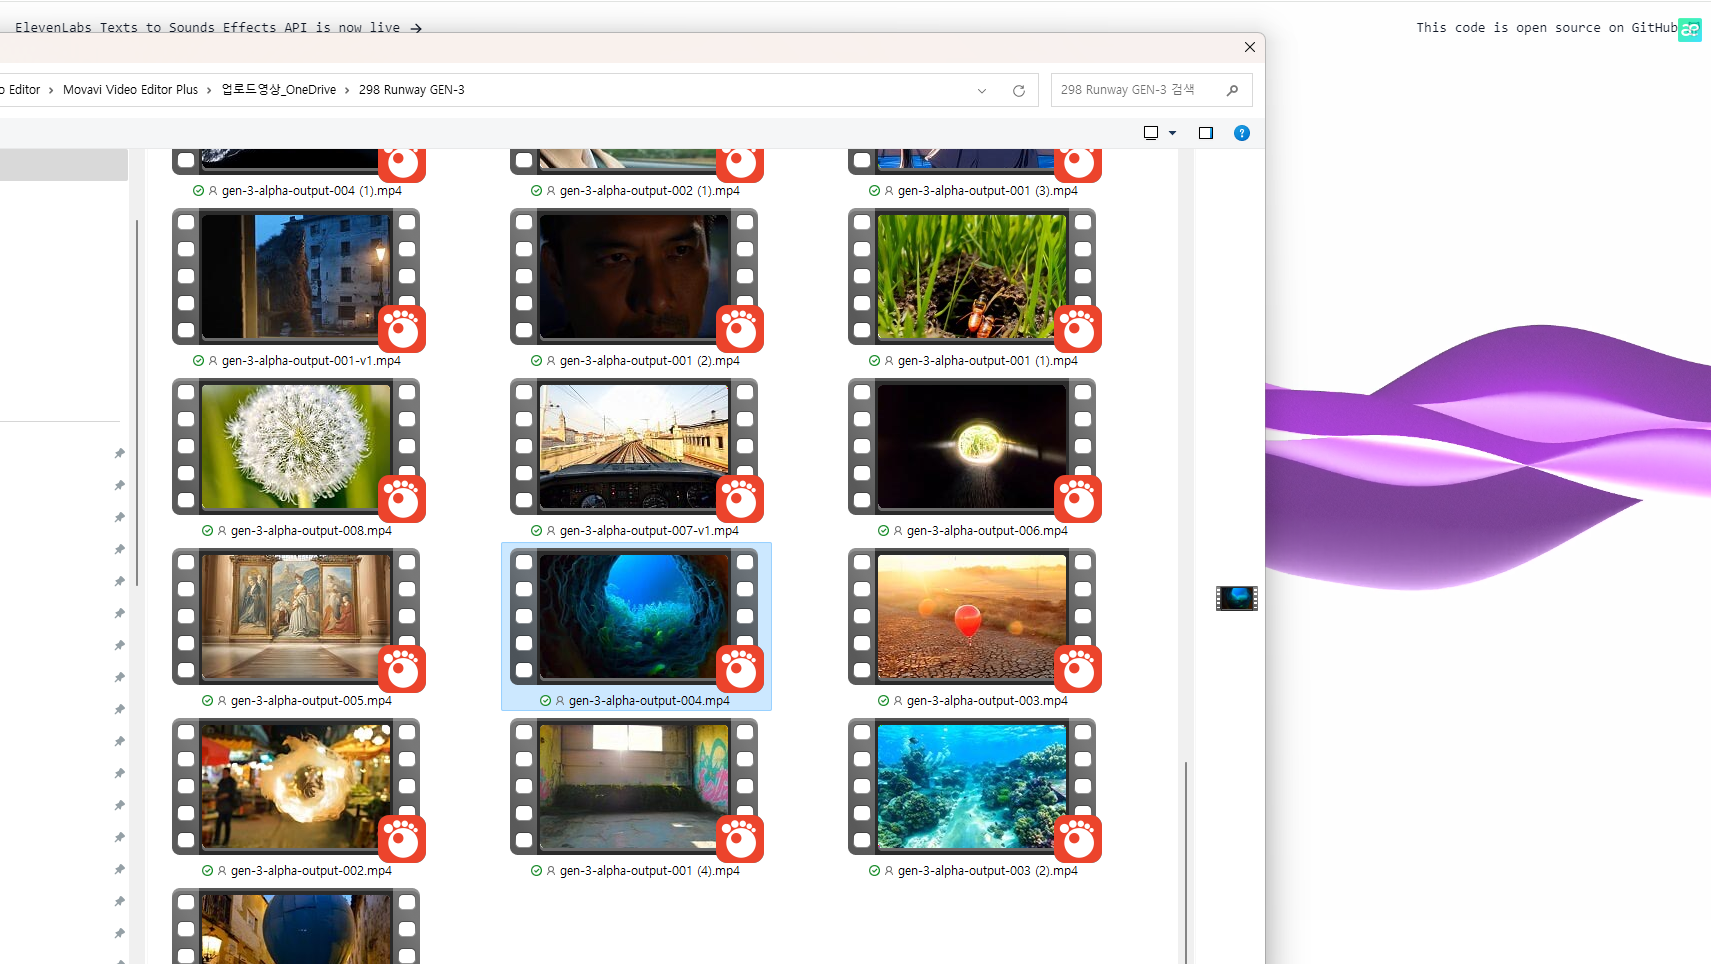Open ElevenLabs Sound Effects API announcement link
The image size is (1711, 964).
coord(218,28)
